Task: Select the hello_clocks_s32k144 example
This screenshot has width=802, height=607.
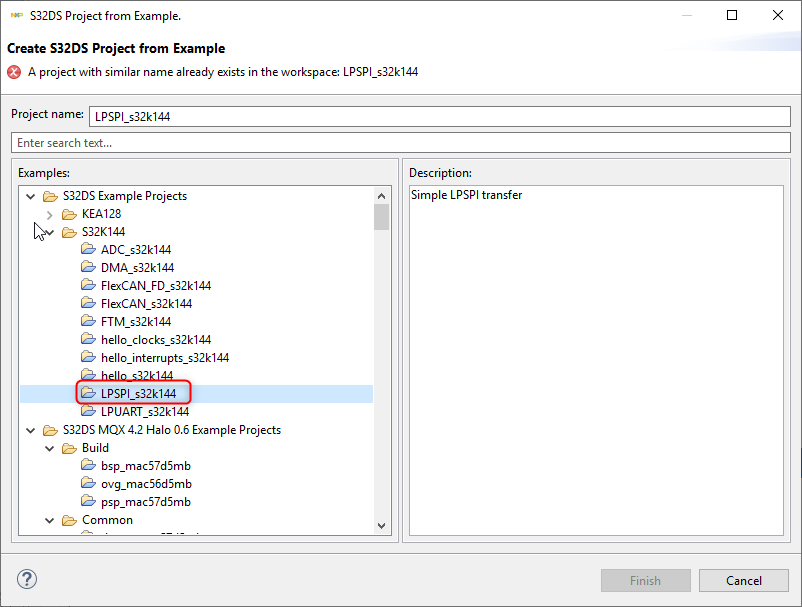Action: 156,340
